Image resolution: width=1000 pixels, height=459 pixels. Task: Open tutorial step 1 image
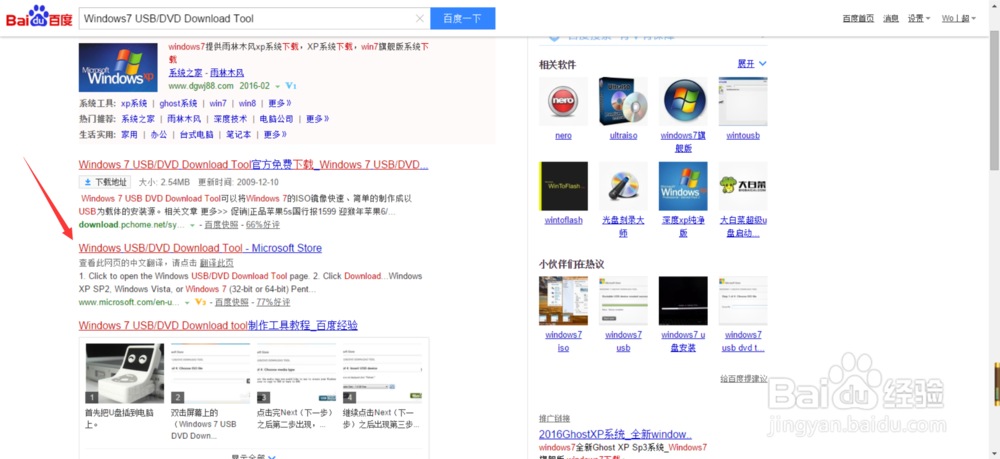coord(124,373)
